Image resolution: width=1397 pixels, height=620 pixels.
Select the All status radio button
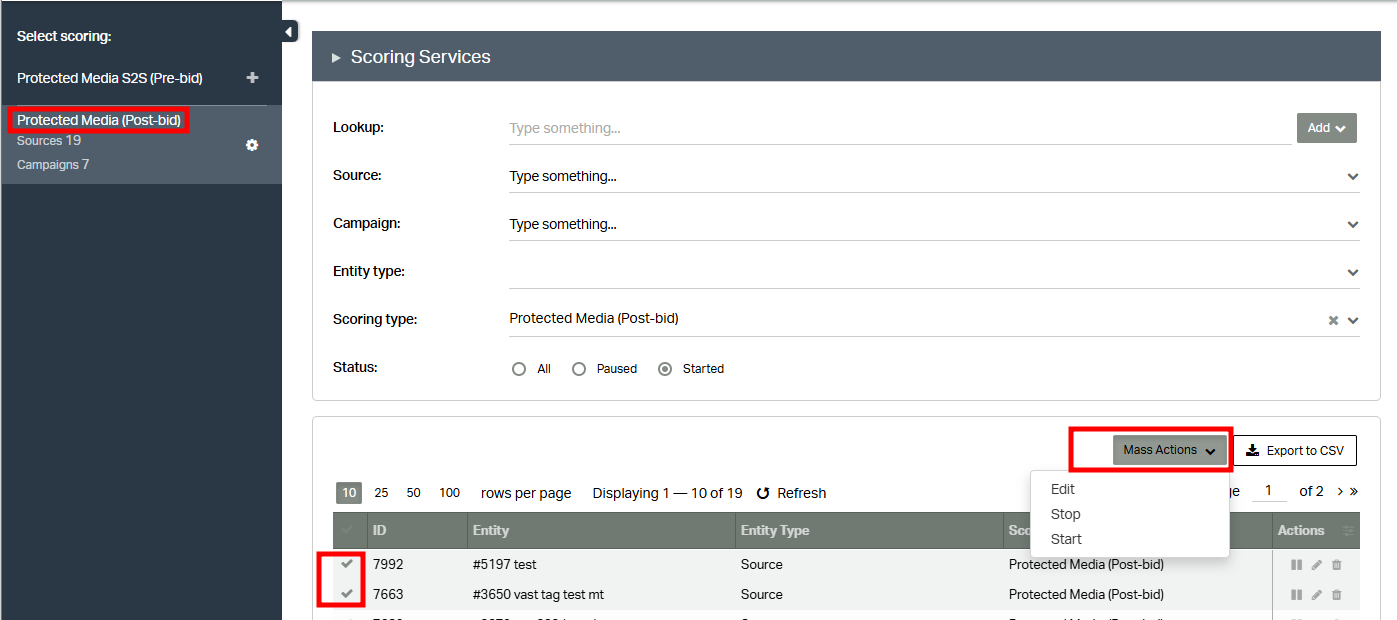tap(519, 369)
